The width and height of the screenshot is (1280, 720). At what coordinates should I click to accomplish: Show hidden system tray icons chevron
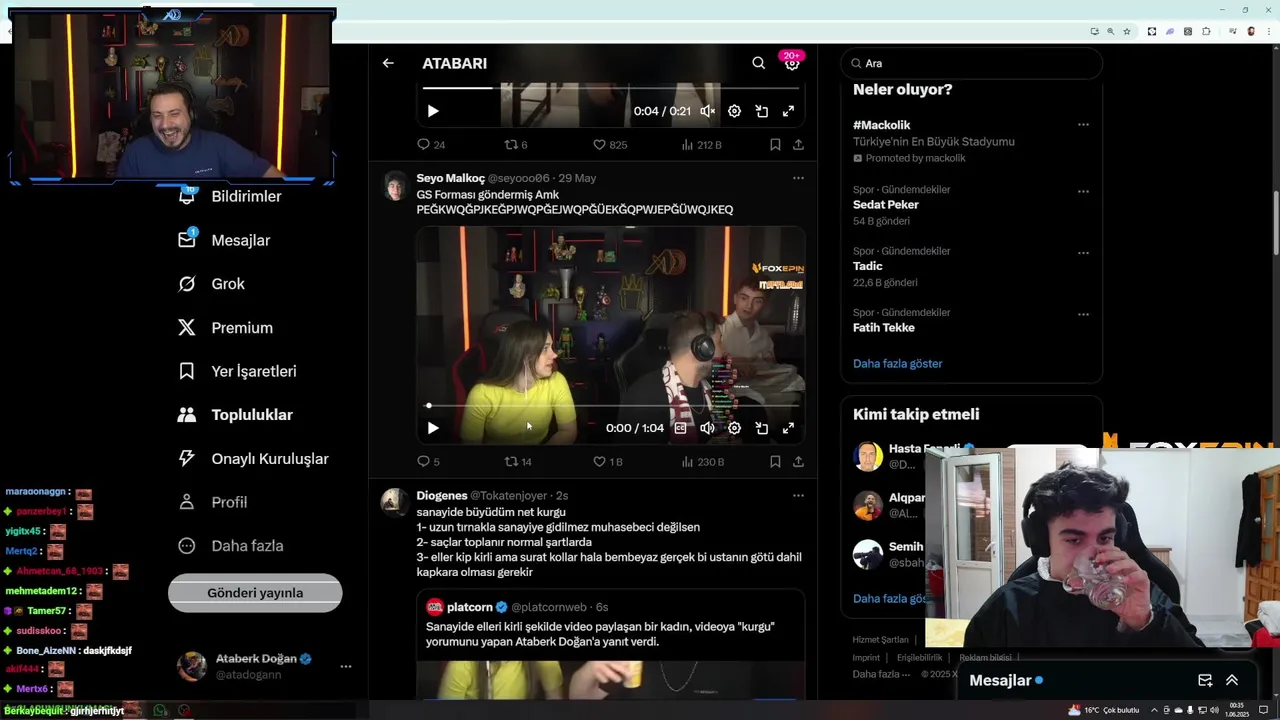click(1152, 710)
